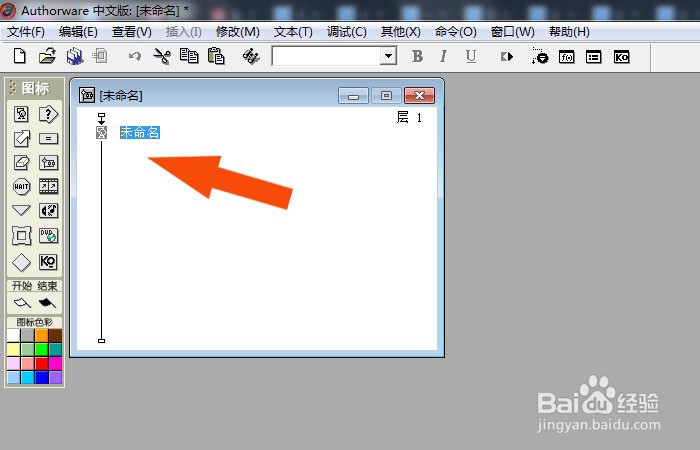
Task: Pick the DVD icon in the palette
Action: 48,235
